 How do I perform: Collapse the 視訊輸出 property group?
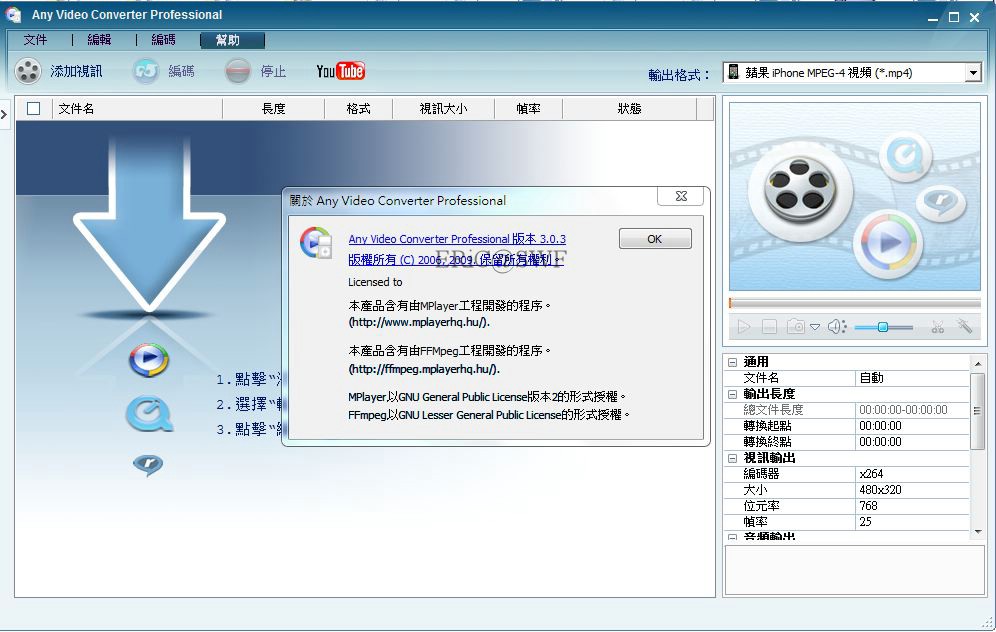[732, 458]
